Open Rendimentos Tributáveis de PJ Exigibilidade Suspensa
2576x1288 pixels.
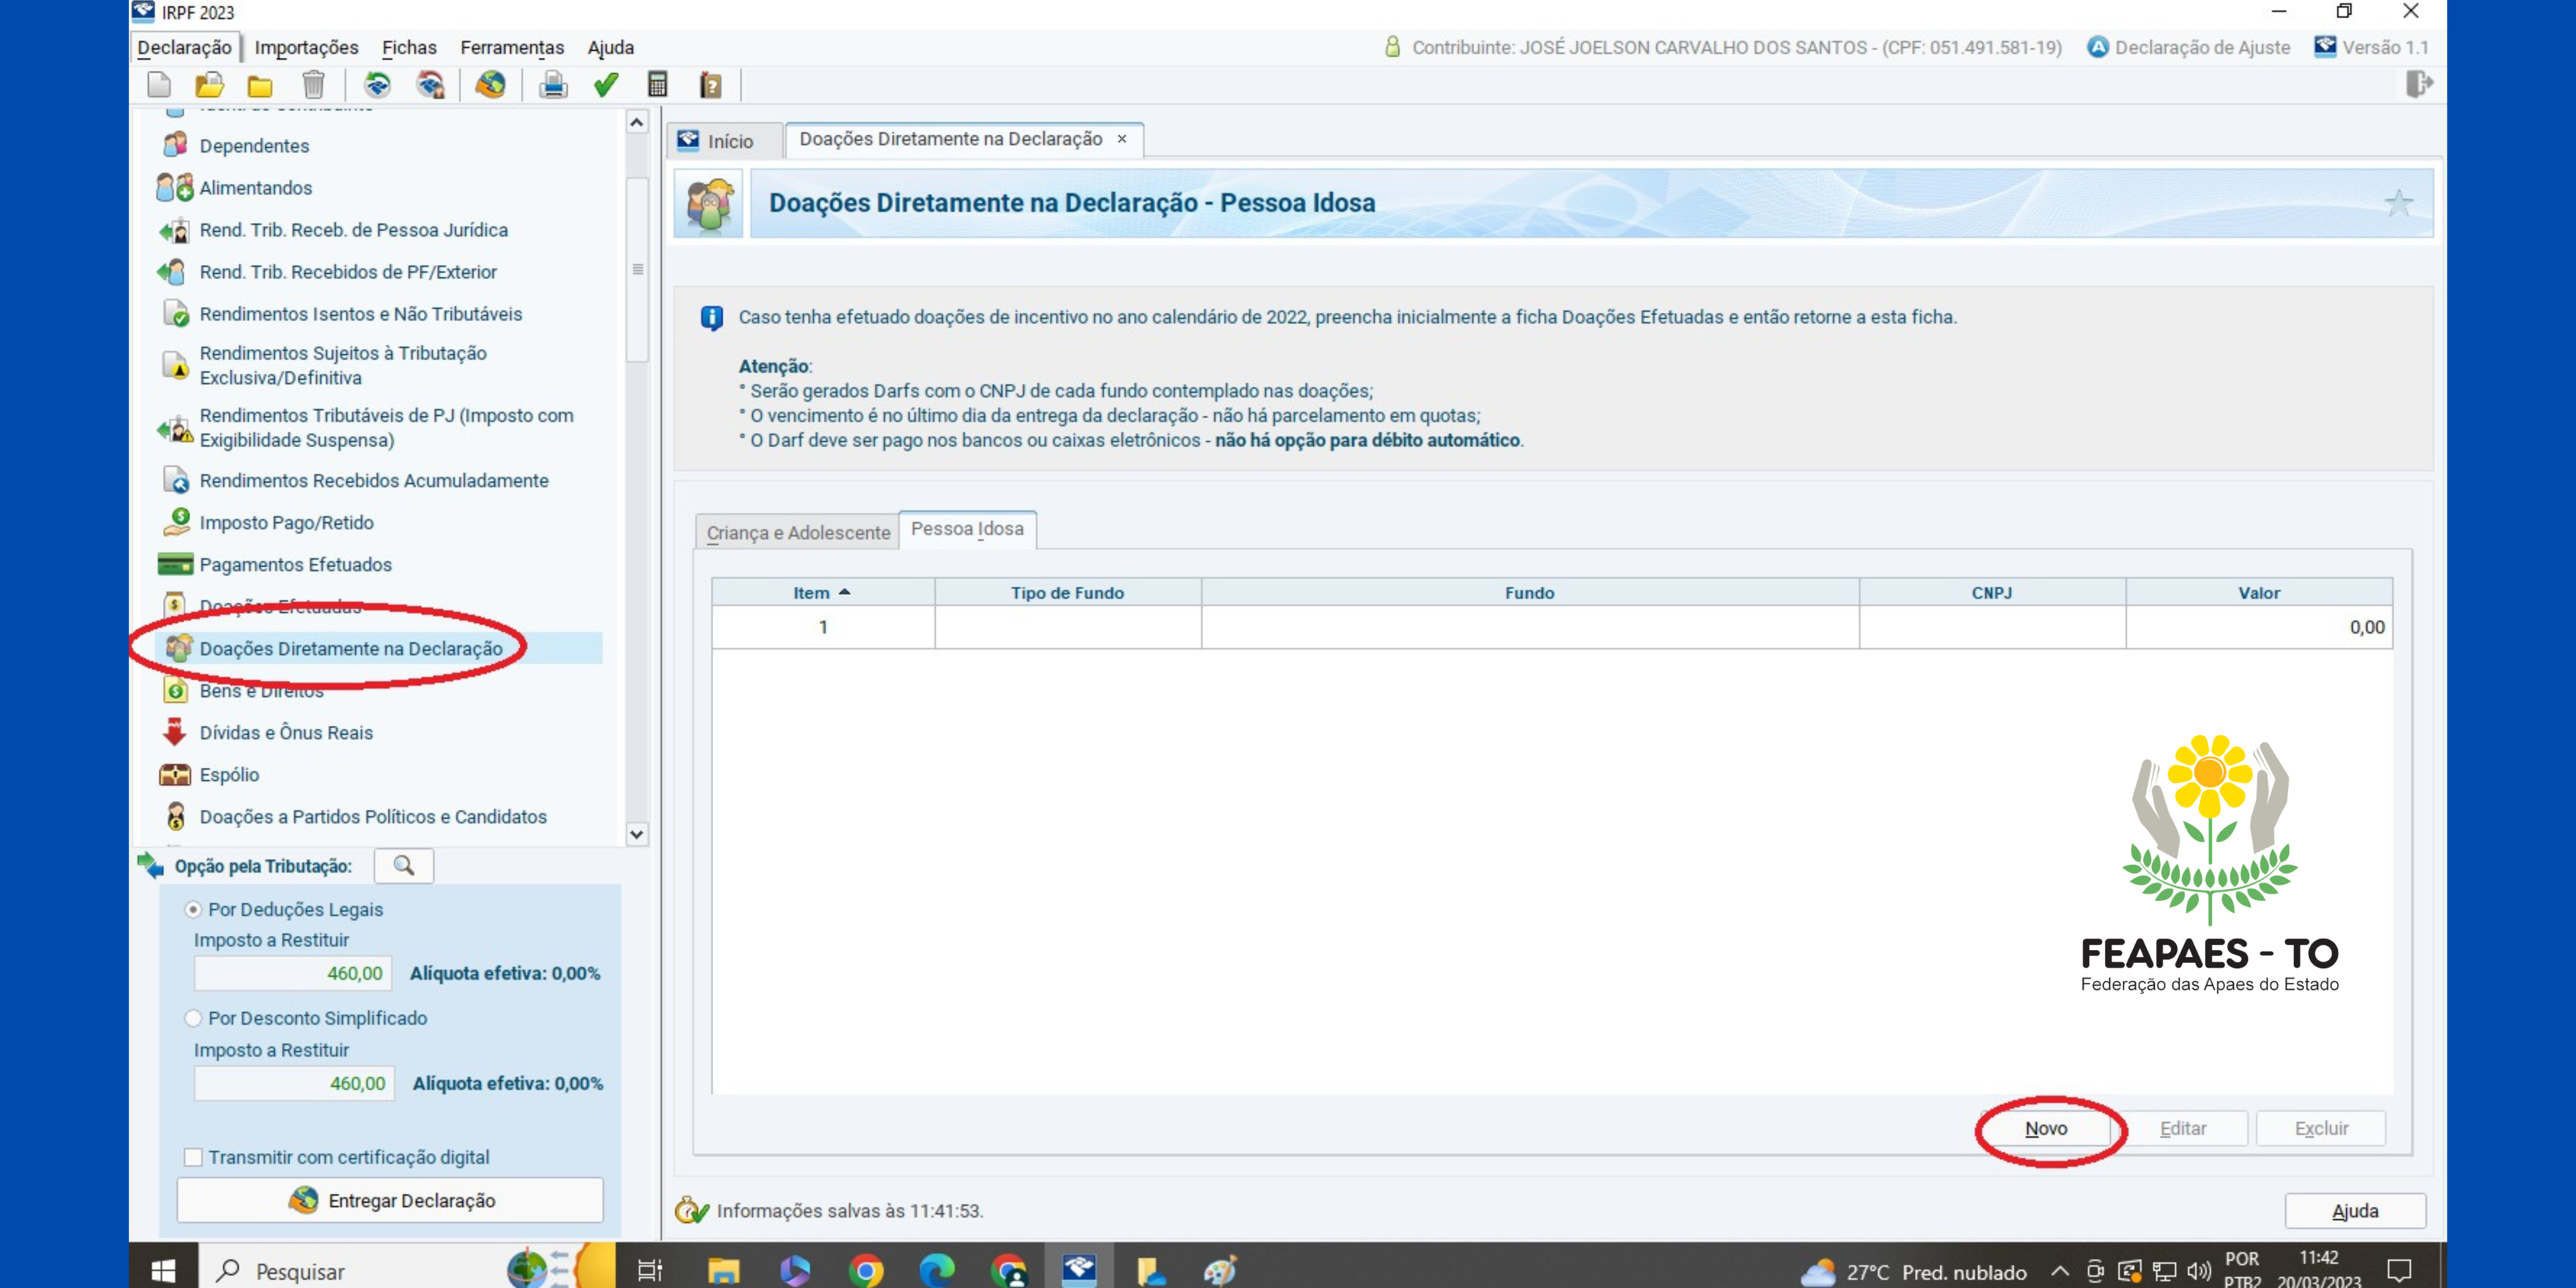click(386, 428)
